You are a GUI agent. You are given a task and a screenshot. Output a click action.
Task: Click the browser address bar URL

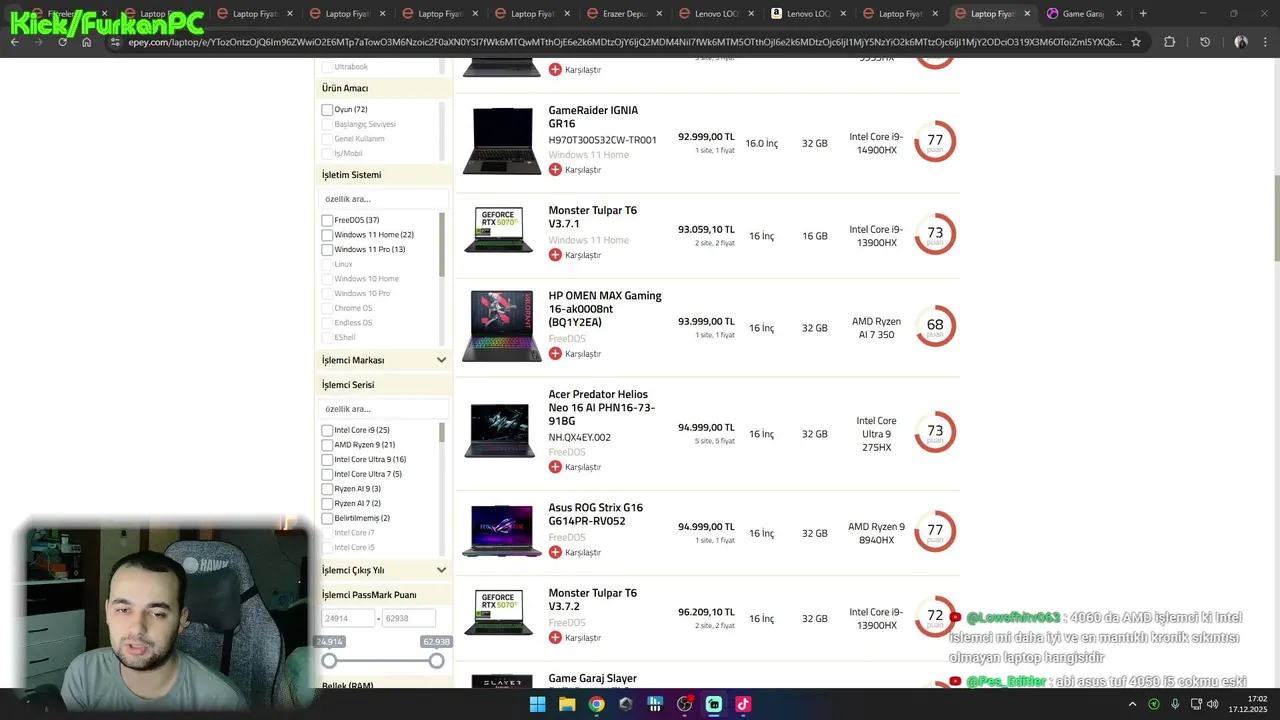click(x=625, y=42)
